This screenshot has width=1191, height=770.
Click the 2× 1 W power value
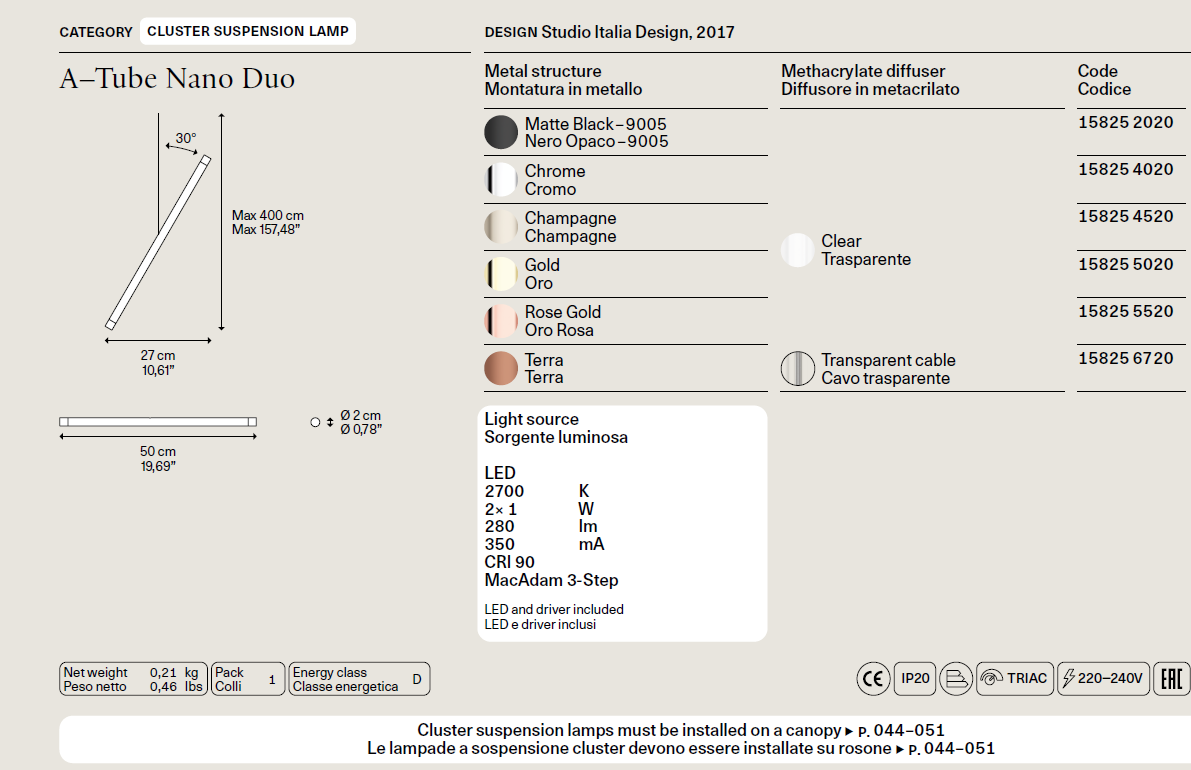pos(539,509)
